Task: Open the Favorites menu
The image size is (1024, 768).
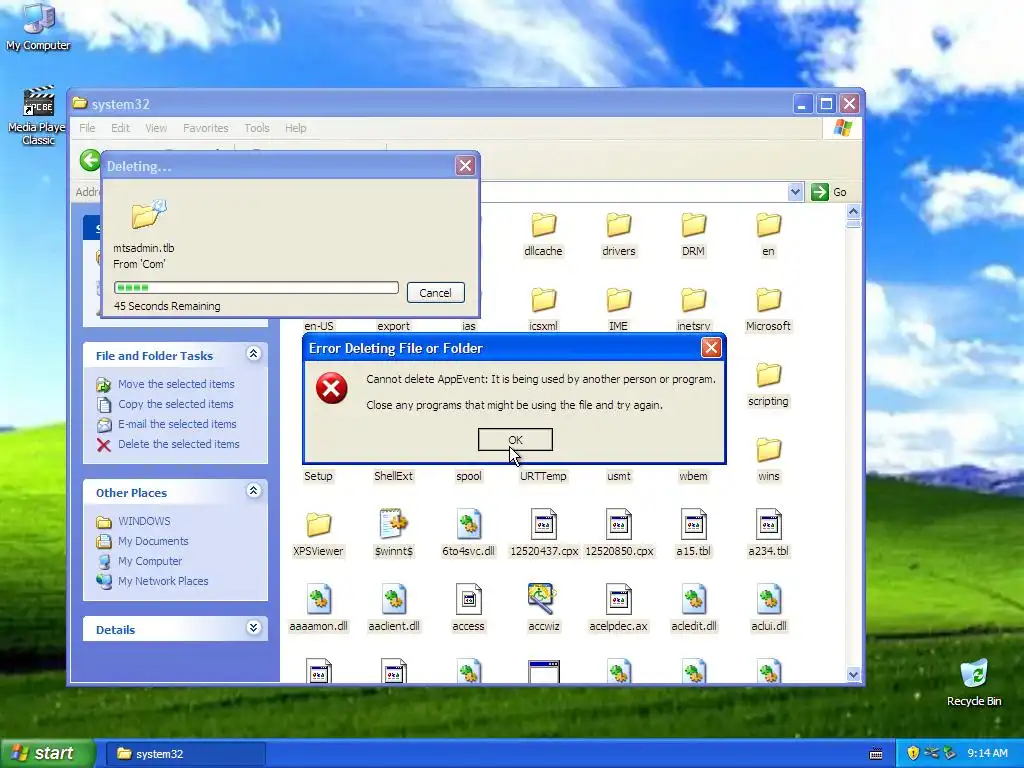Action: click(206, 128)
